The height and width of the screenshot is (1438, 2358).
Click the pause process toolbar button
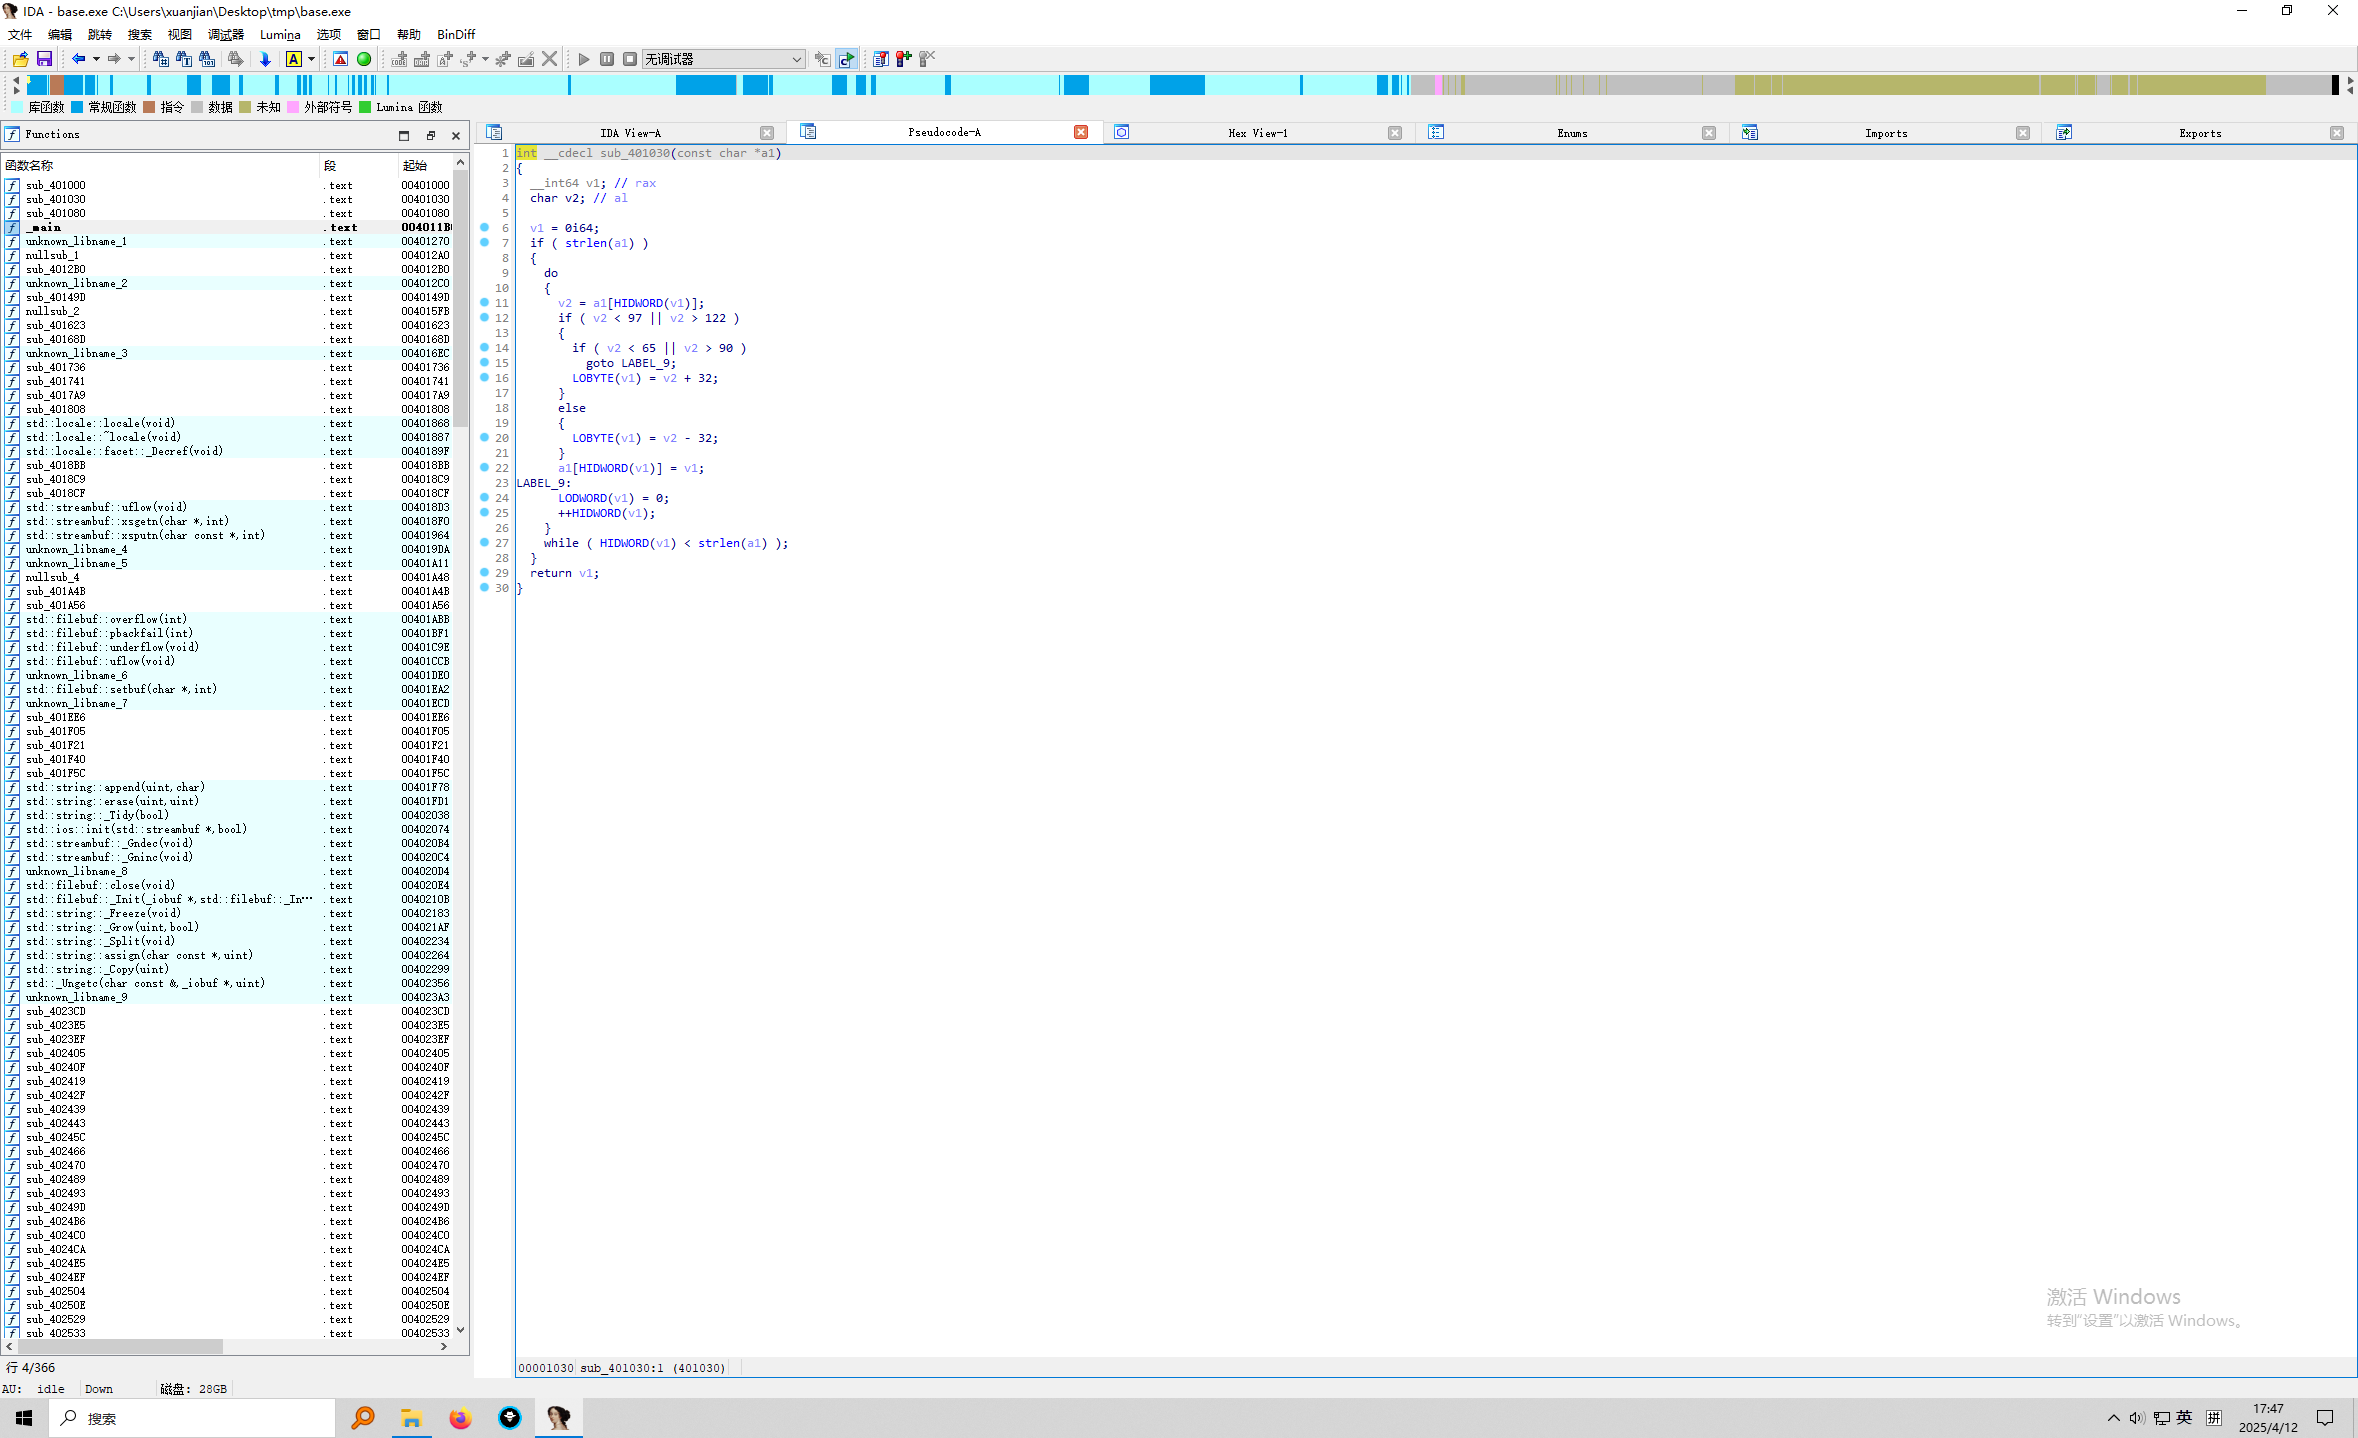(607, 60)
